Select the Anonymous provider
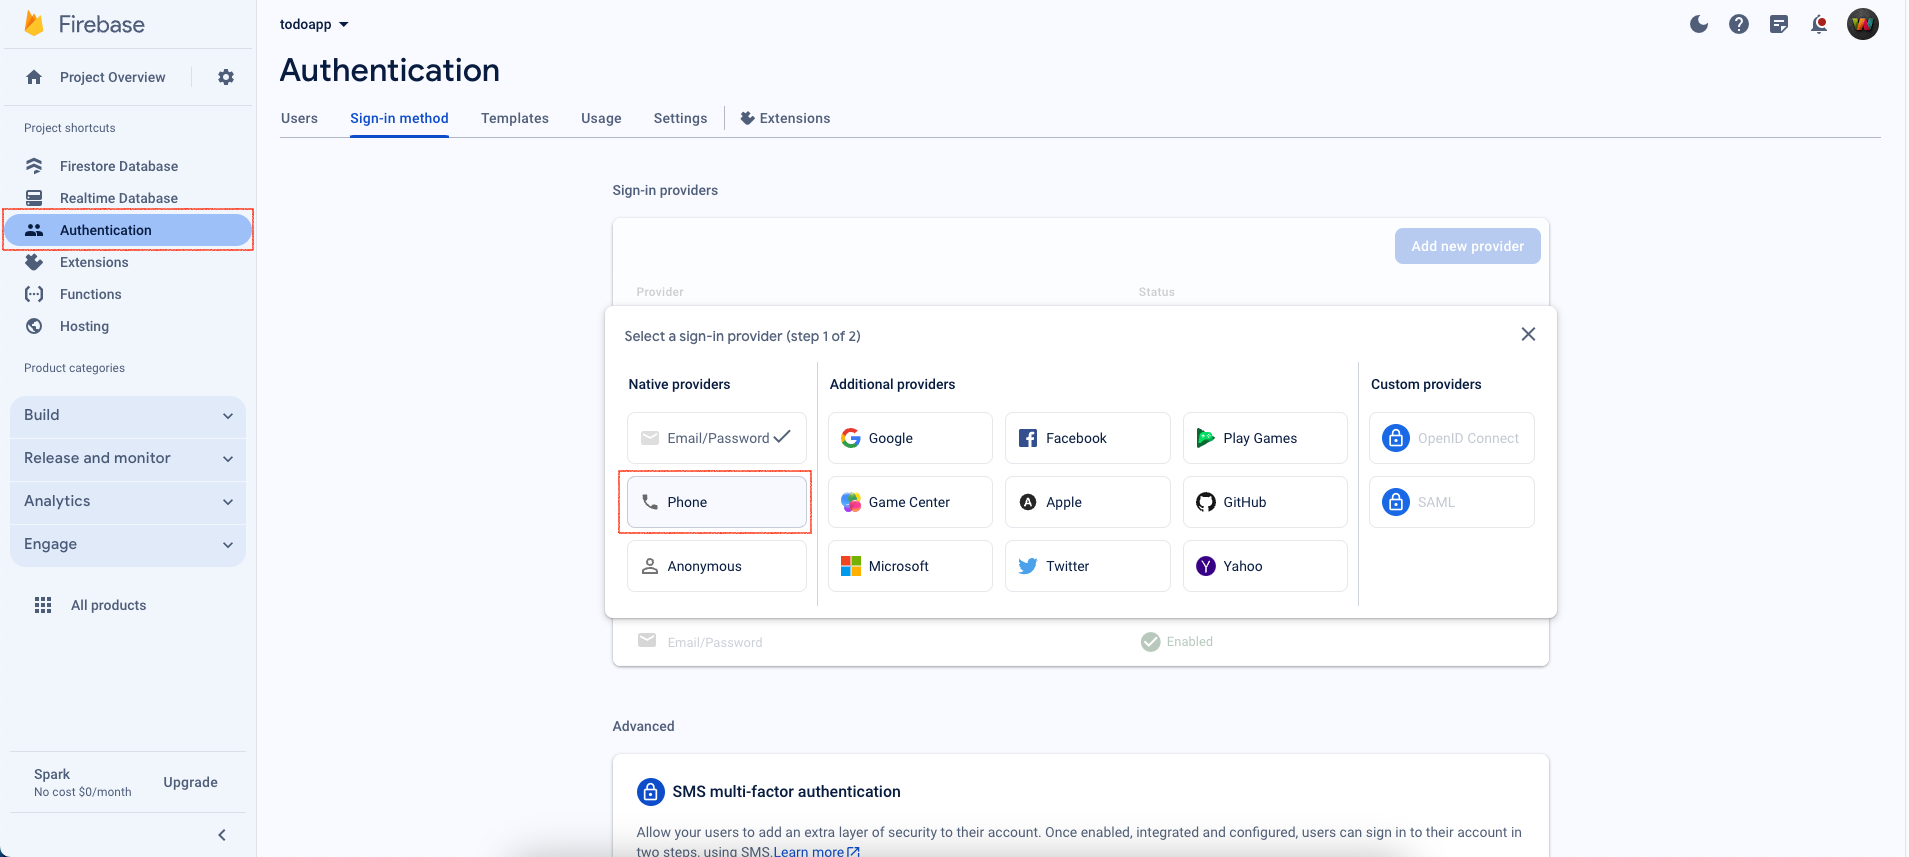 click(717, 566)
